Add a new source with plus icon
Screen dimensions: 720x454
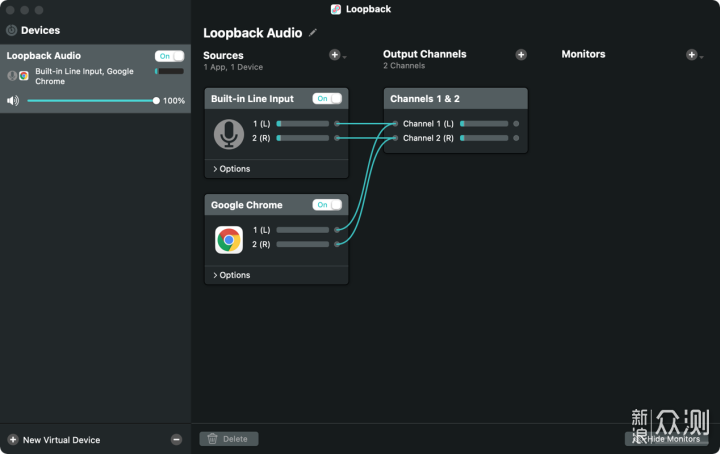[334, 55]
